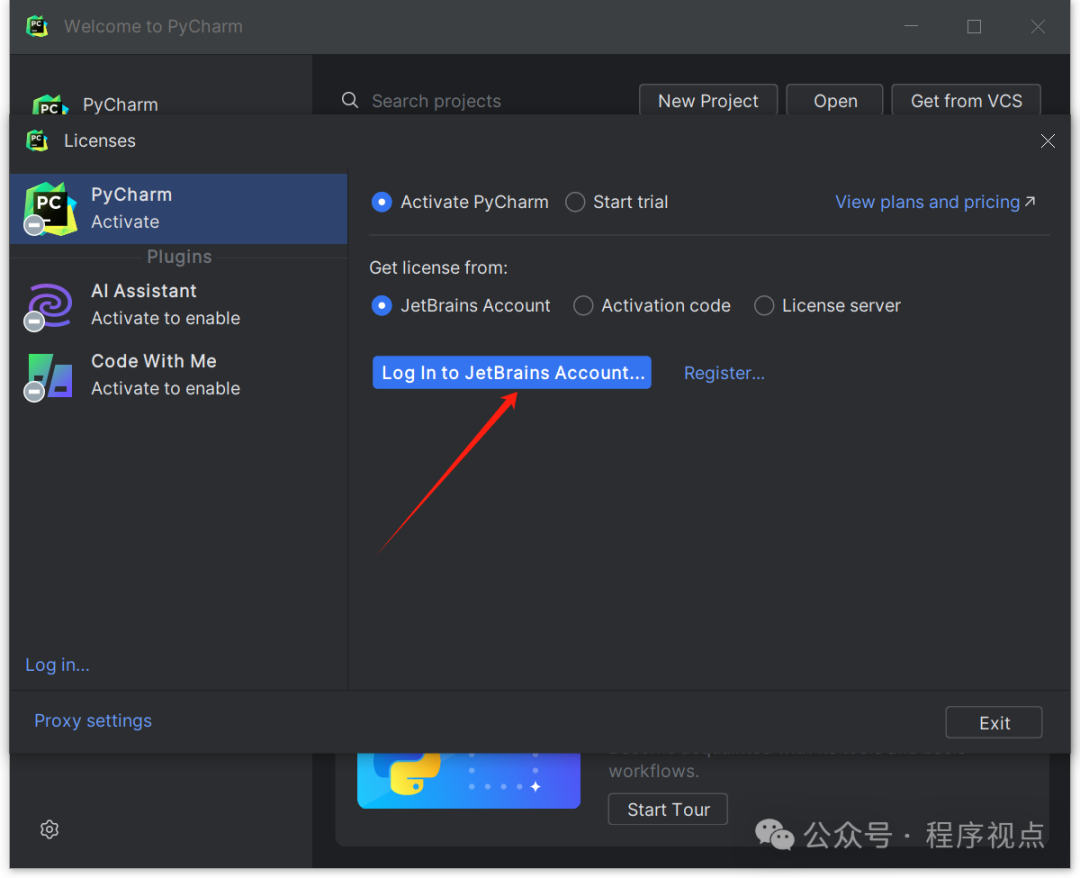Screen dimensions: 1080x878
Task: Click the Licenses dialog title icon
Action: click(x=37, y=140)
